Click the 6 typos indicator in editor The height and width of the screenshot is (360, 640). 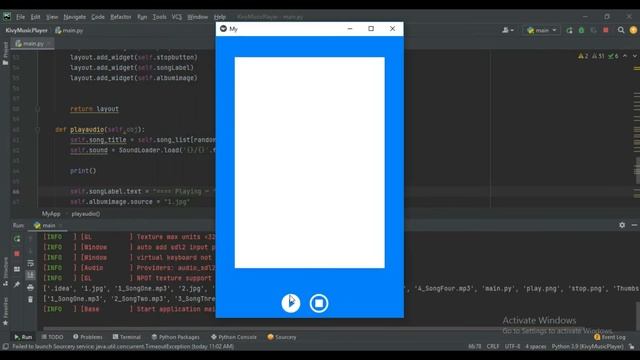point(613,56)
